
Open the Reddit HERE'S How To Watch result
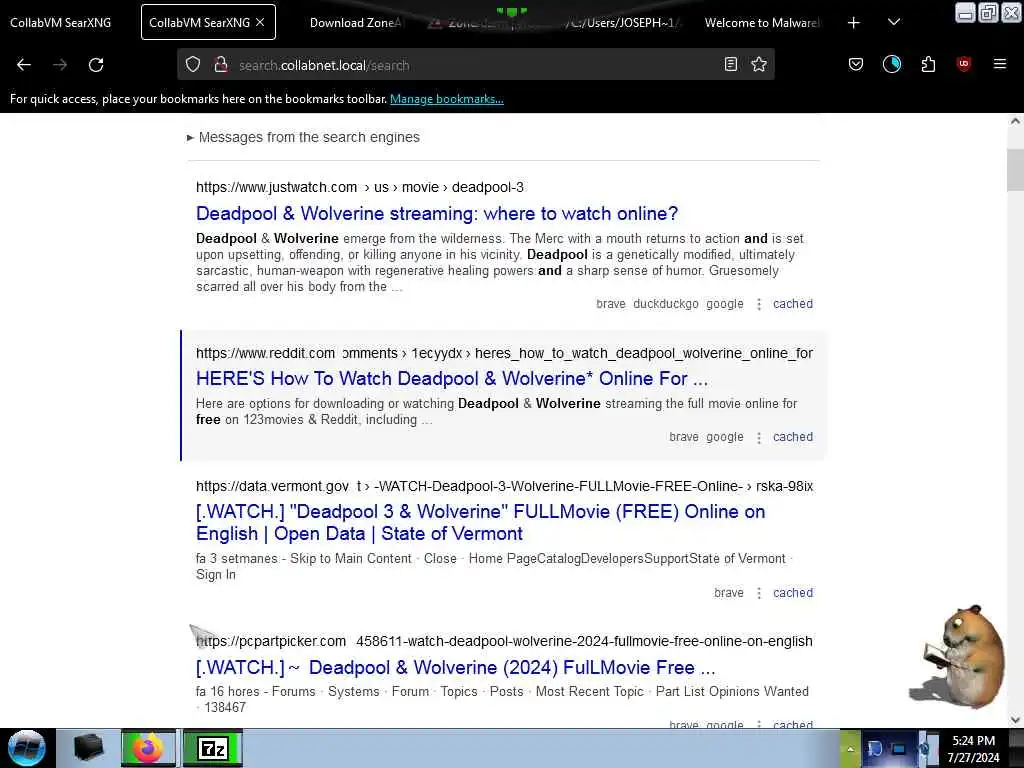click(x=452, y=379)
